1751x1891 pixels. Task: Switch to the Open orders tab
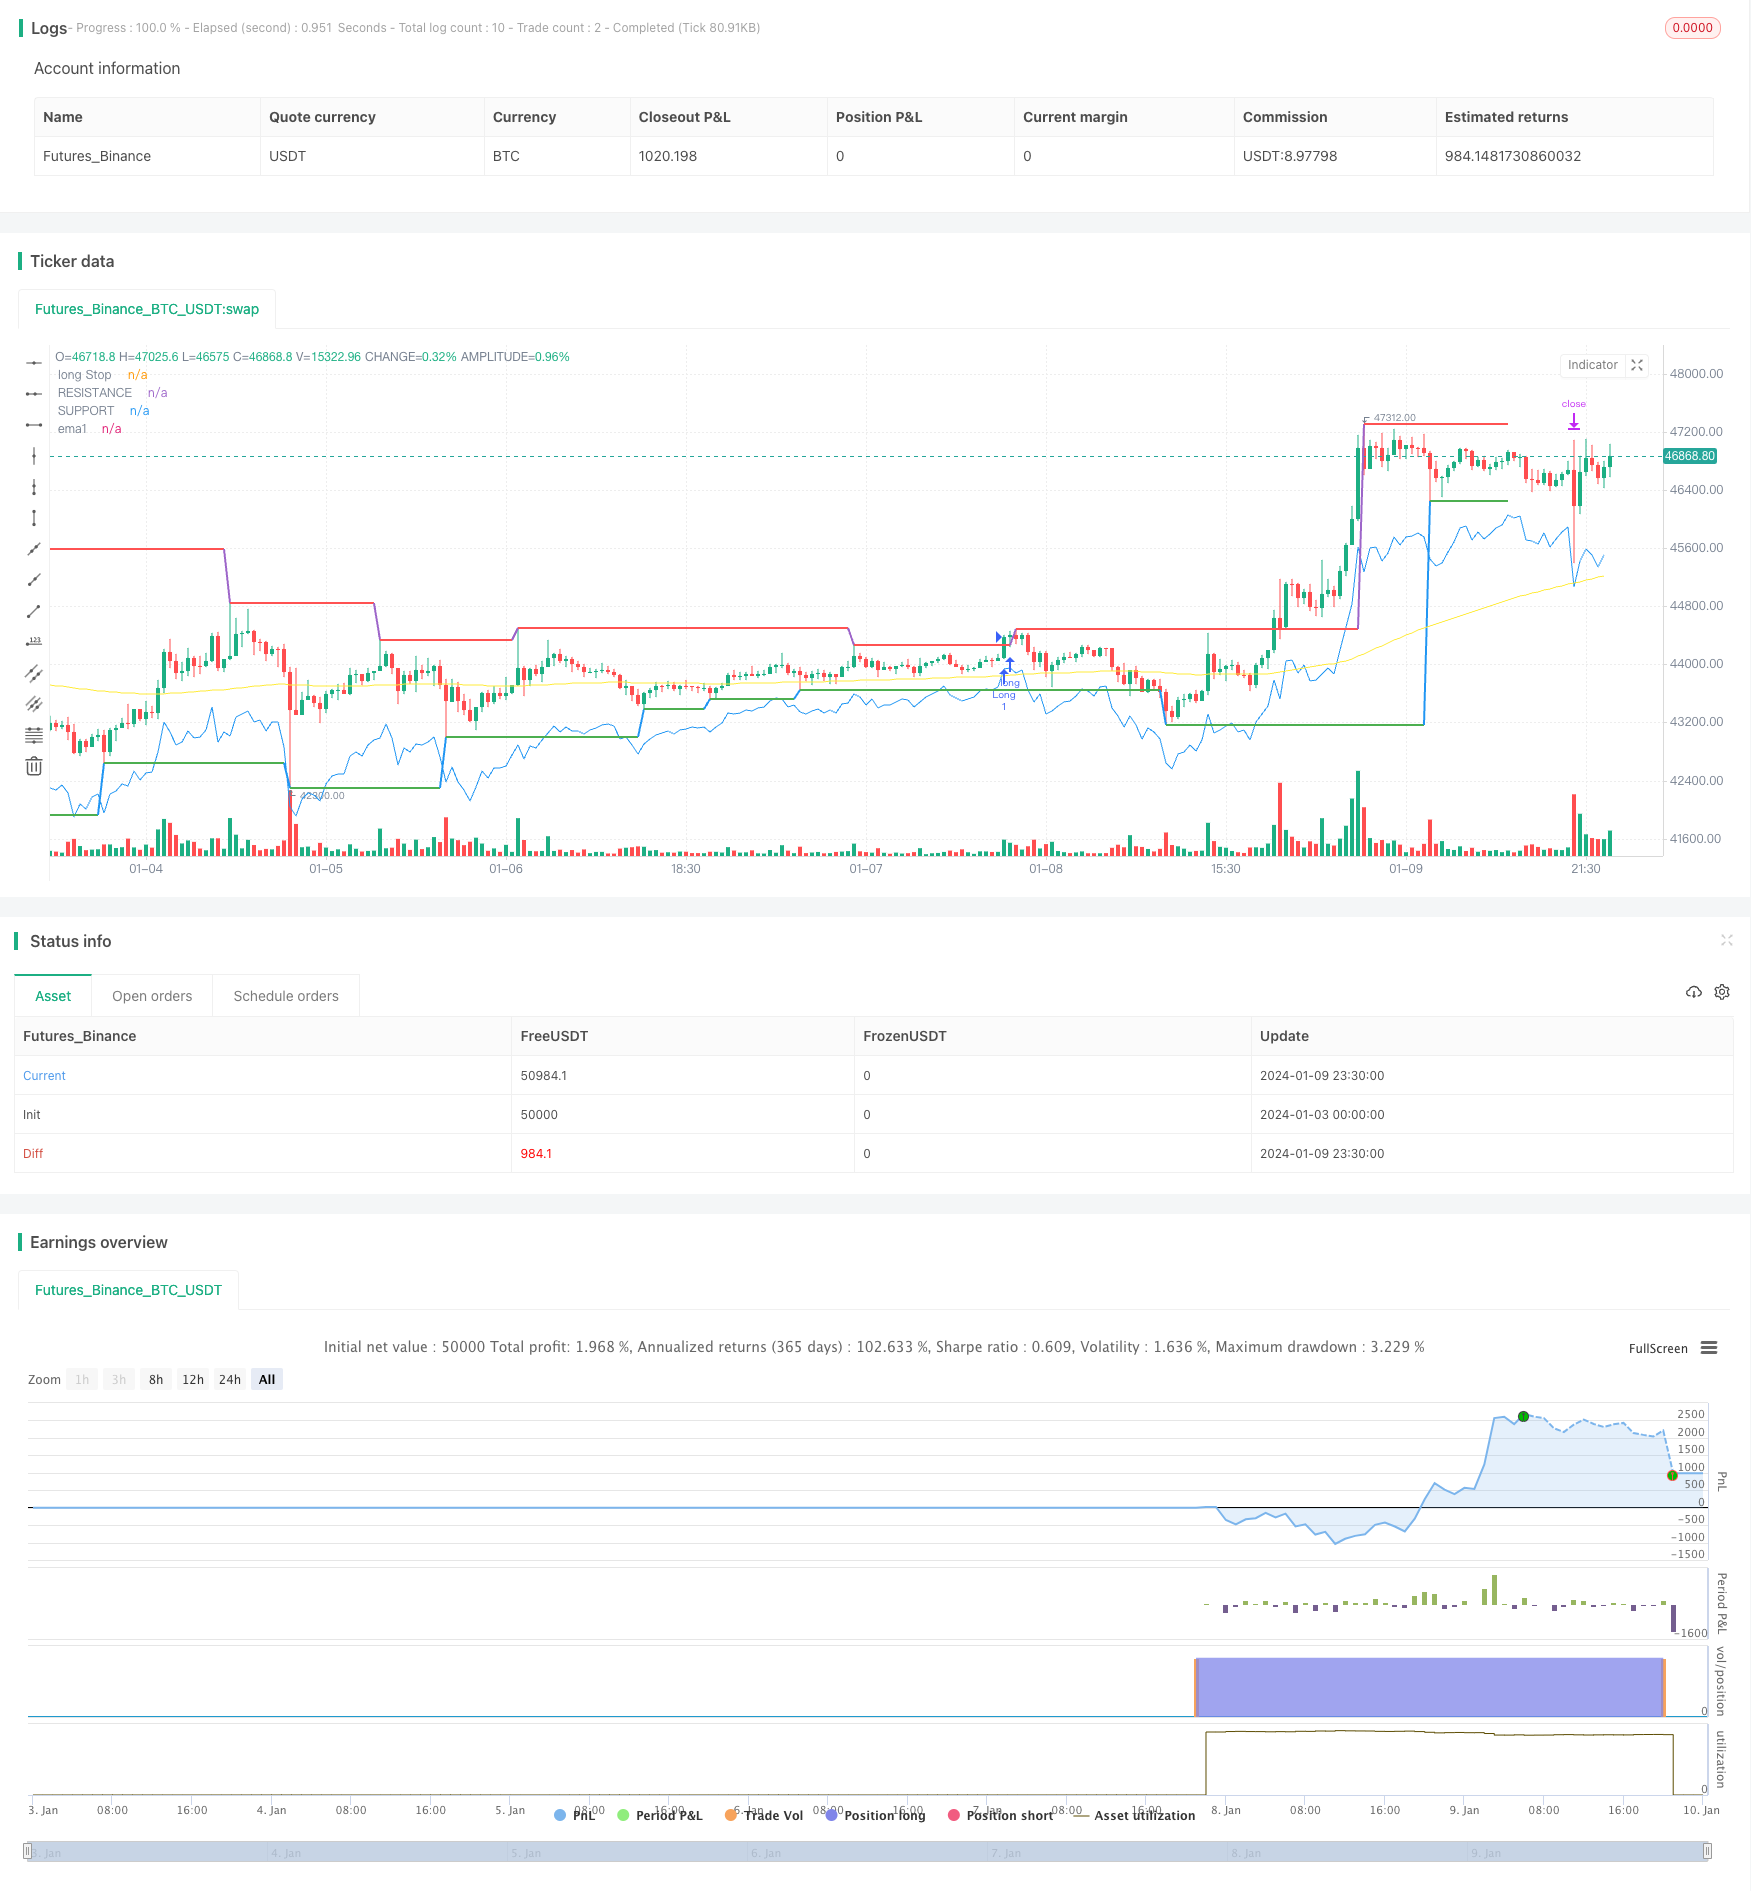152,996
